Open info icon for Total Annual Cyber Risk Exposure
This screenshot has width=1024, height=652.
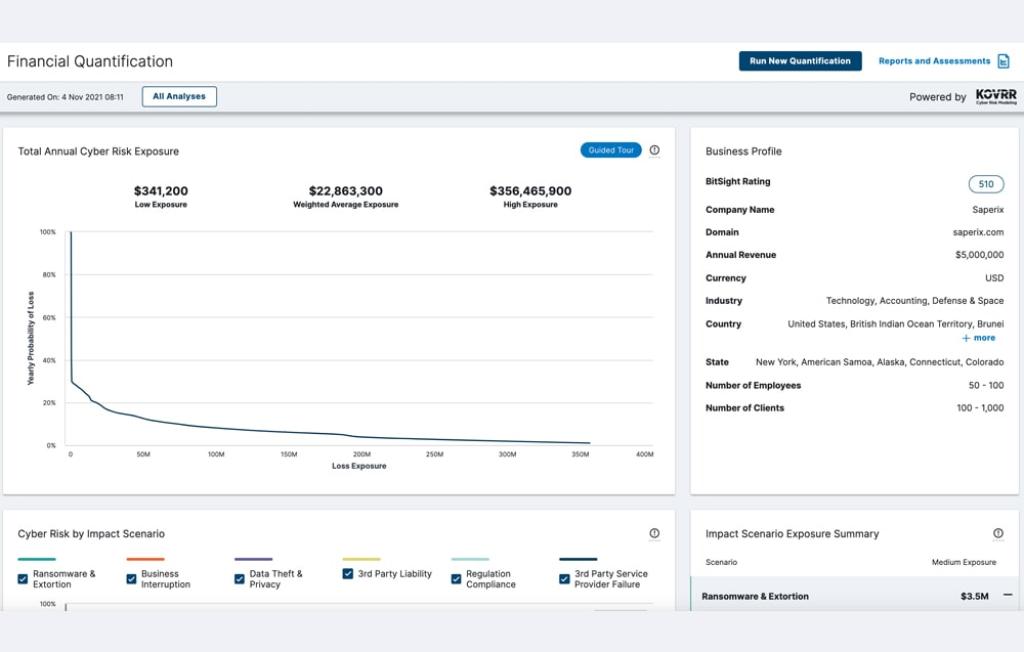tap(654, 150)
